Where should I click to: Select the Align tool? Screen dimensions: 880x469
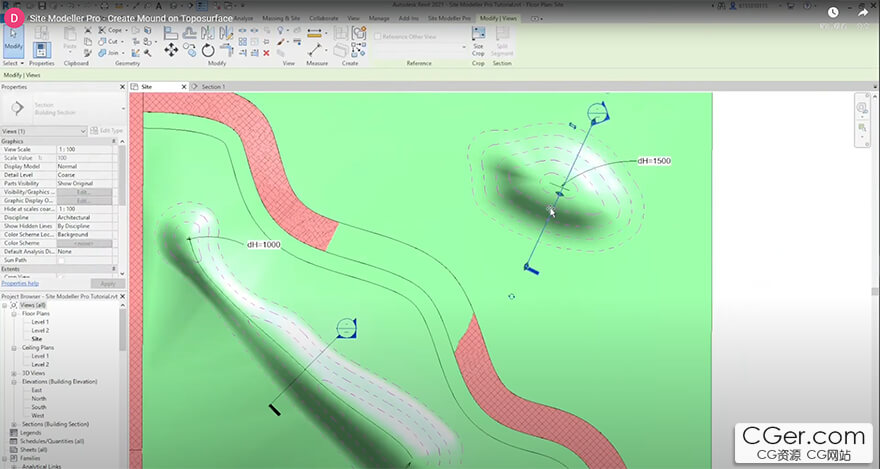[x=171, y=33]
